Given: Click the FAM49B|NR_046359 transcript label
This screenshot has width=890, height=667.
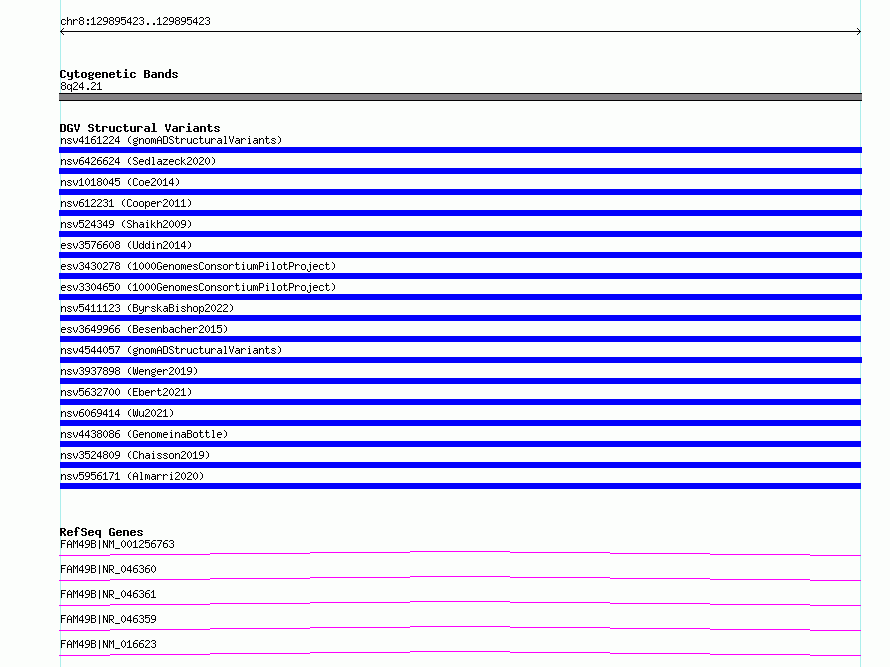Looking at the screenshot, I should 108,619.
